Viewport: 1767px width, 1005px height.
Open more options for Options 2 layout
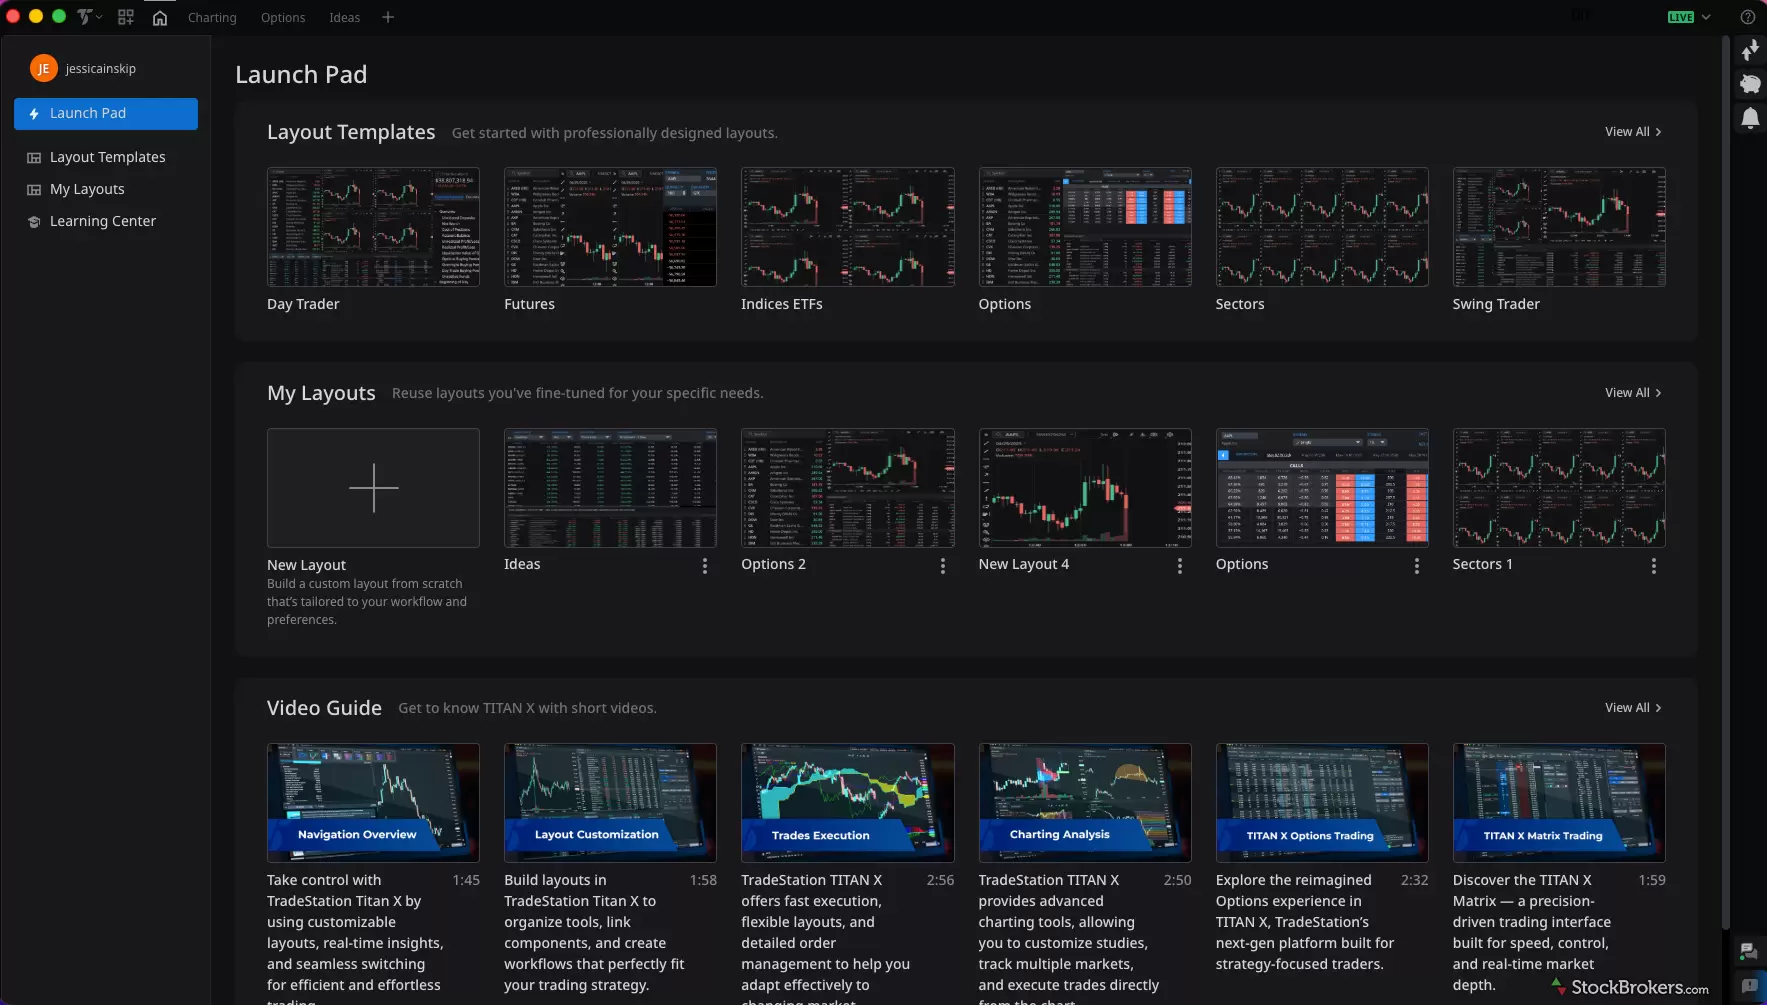tap(943, 566)
